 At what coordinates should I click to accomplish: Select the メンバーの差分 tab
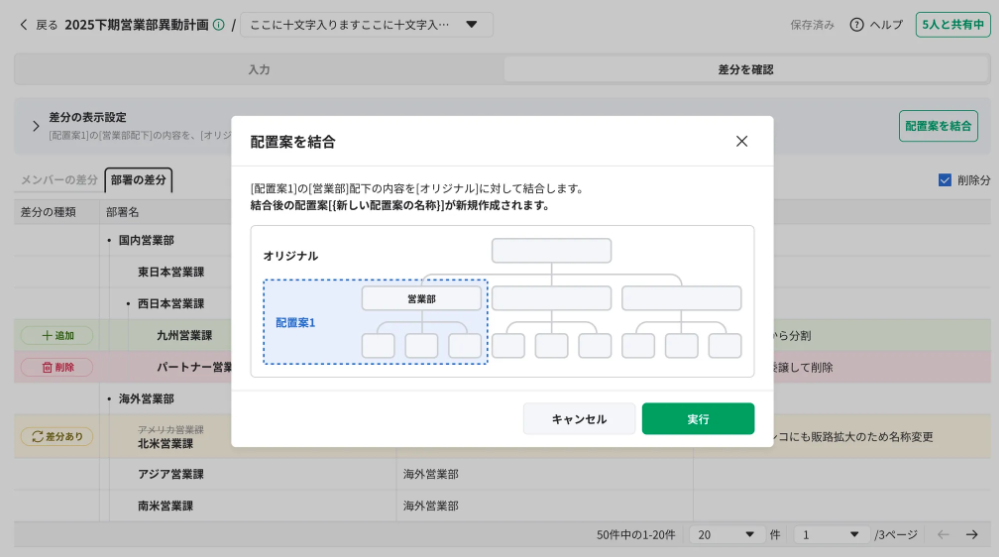coord(60,180)
